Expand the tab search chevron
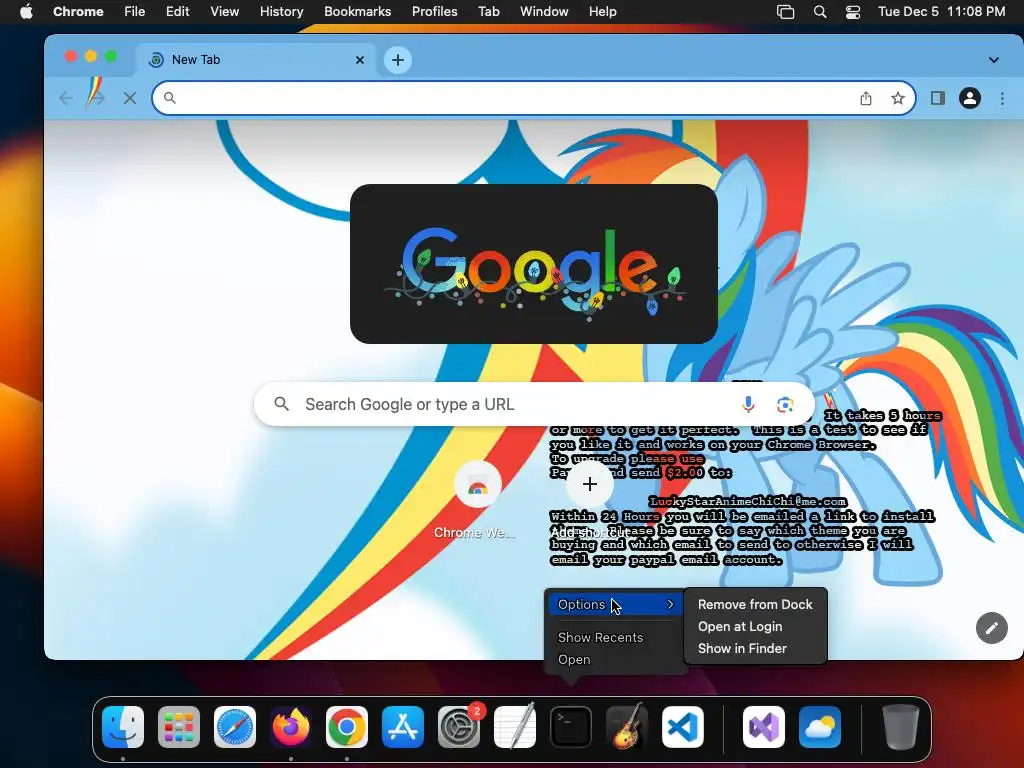 click(x=993, y=60)
